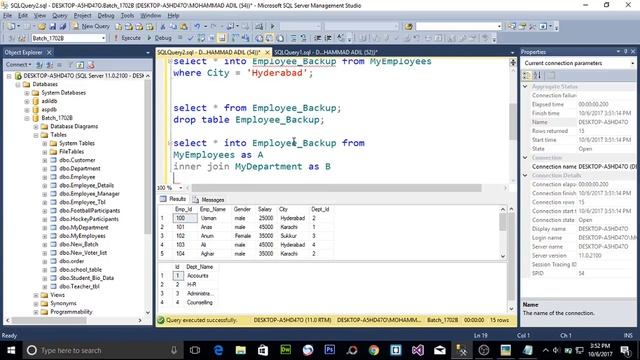This screenshot has height=360, width=640.
Task: Click the query editor vertical scrollbar thumb
Action: [513, 121]
